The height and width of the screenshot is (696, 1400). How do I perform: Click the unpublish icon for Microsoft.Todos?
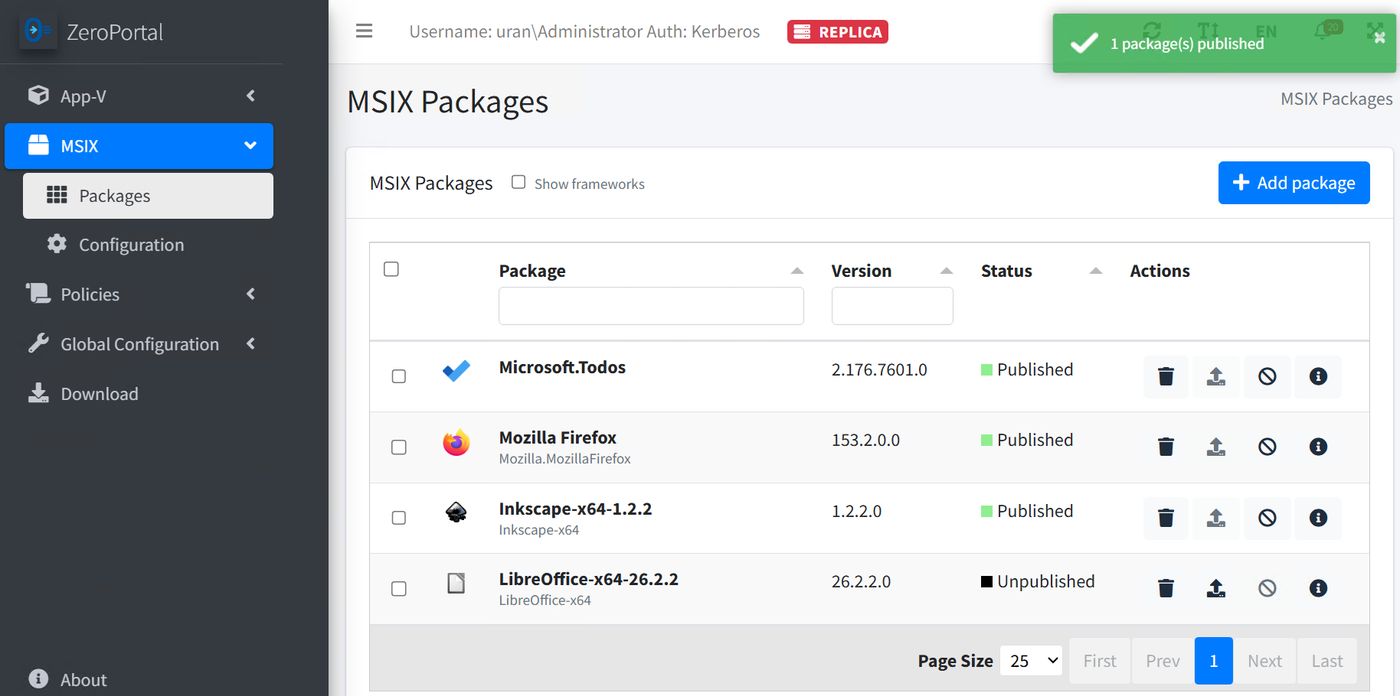1267,377
